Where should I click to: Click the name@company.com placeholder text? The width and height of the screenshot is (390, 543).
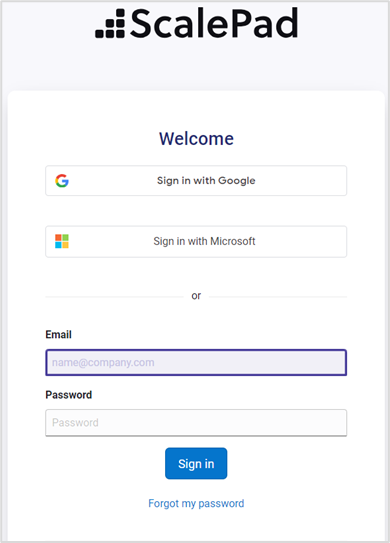click(103, 363)
